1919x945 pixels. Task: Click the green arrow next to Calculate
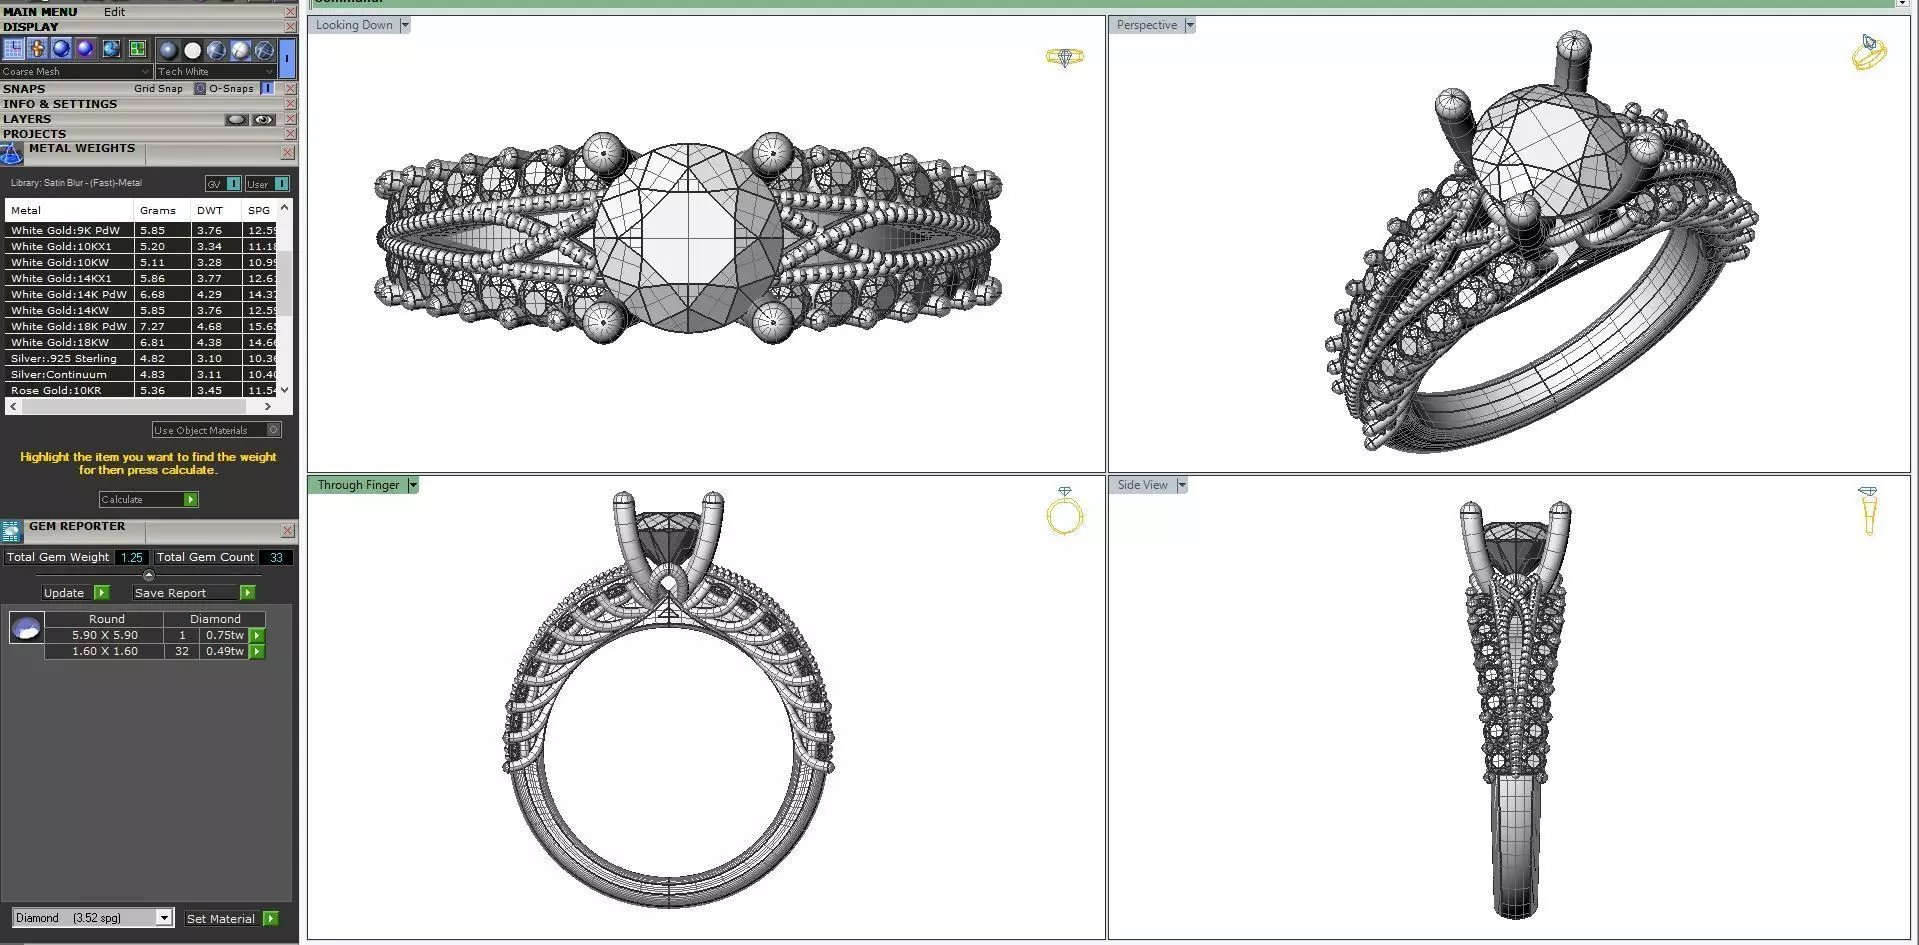[191, 499]
